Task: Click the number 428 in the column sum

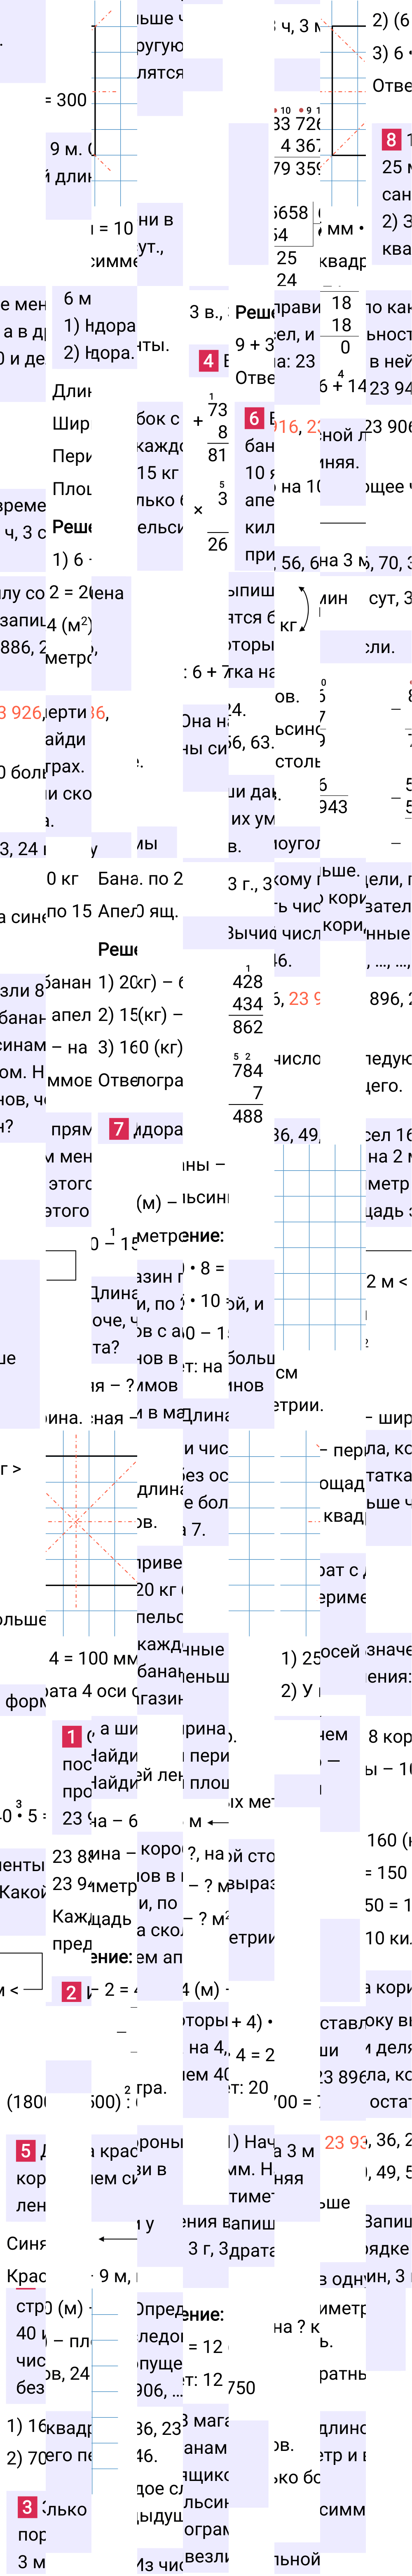Action: pos(247,982)
